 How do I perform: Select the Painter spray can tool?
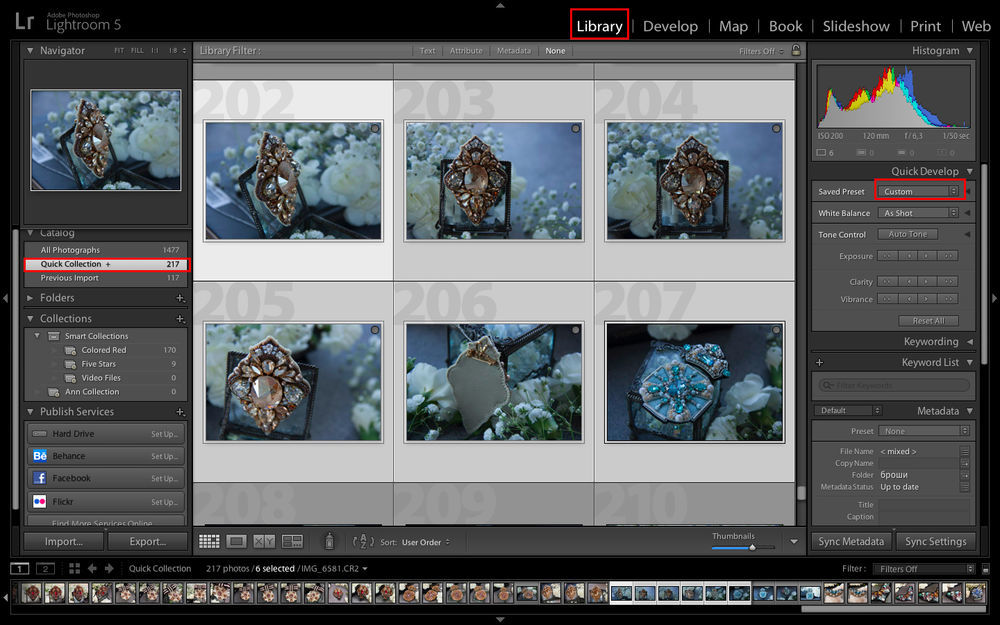coord(329,541)
